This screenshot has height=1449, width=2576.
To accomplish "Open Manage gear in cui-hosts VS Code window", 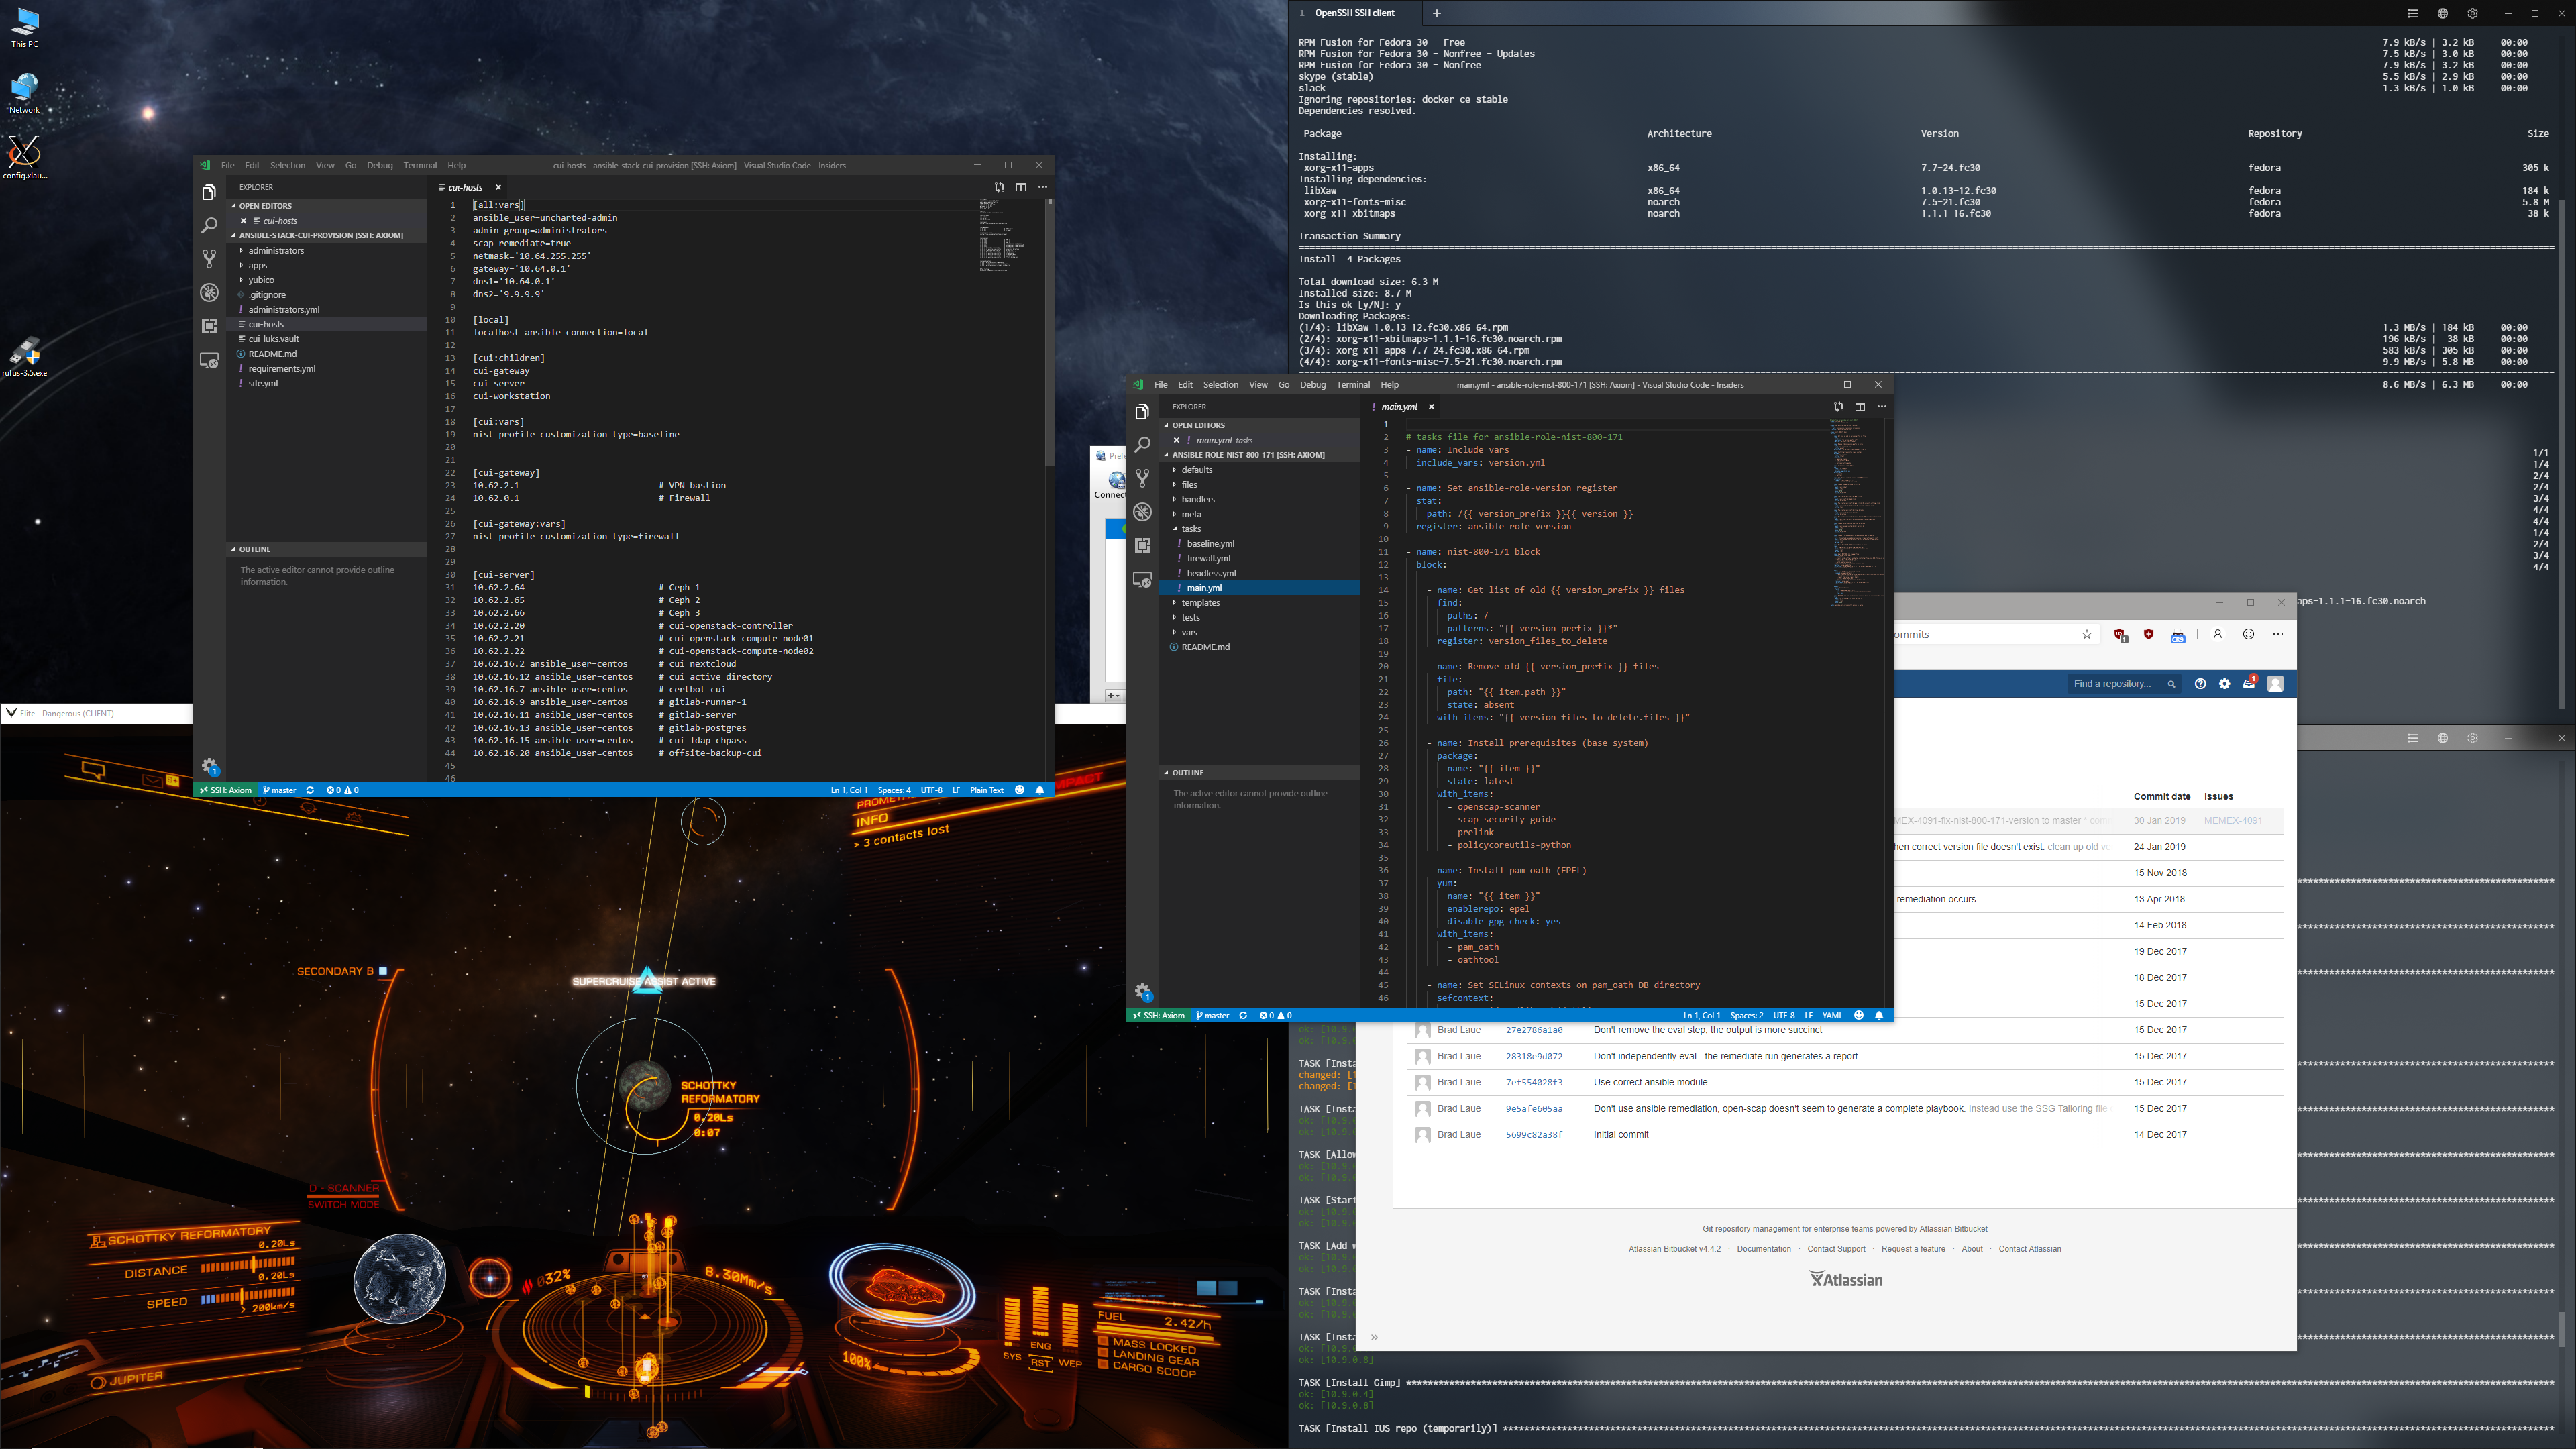I will [209, 766].
